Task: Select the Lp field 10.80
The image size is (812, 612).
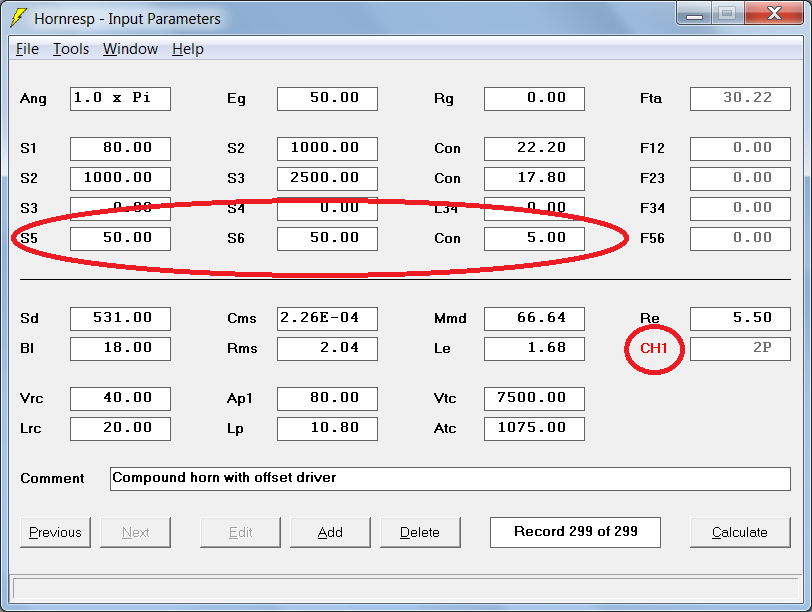Action: [327, 429]
